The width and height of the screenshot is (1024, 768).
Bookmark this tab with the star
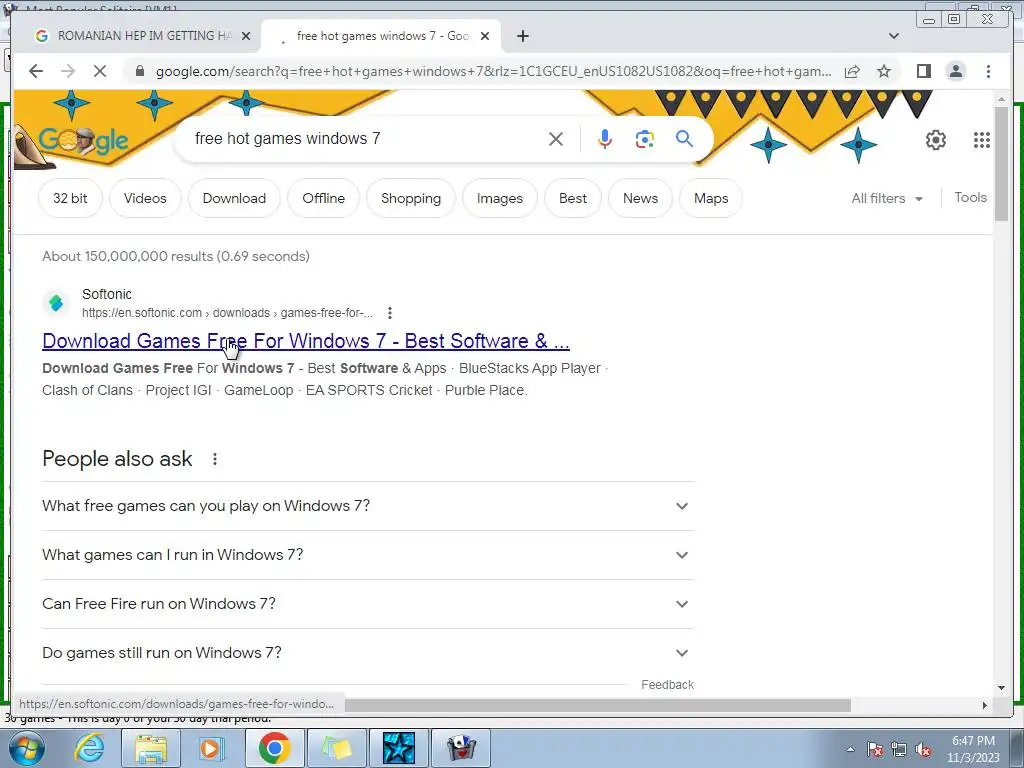click(x=884, y=71)
